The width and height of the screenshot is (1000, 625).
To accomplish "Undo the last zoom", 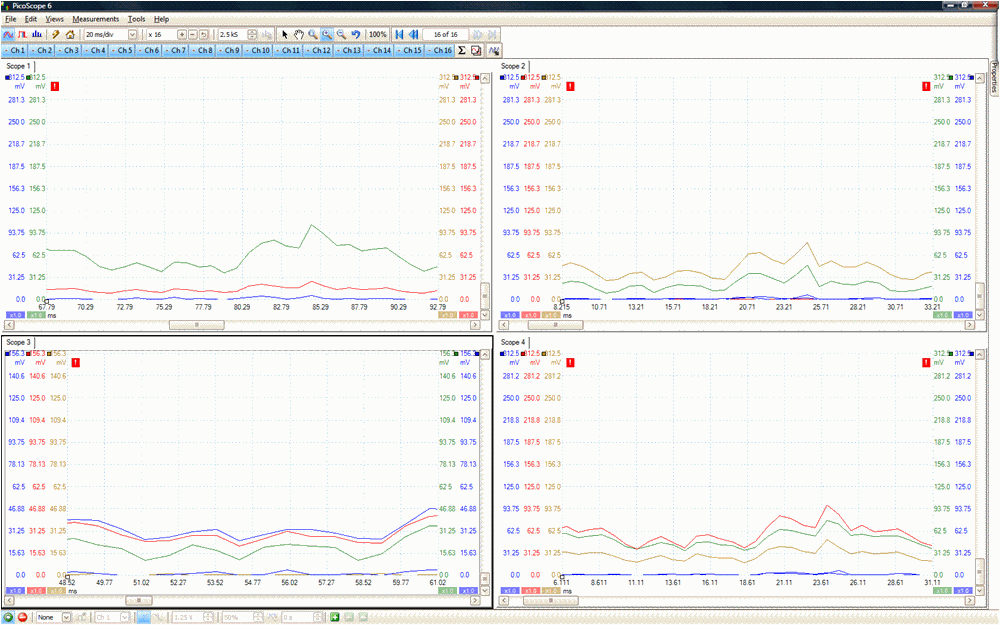I will [x=355, y=34].
